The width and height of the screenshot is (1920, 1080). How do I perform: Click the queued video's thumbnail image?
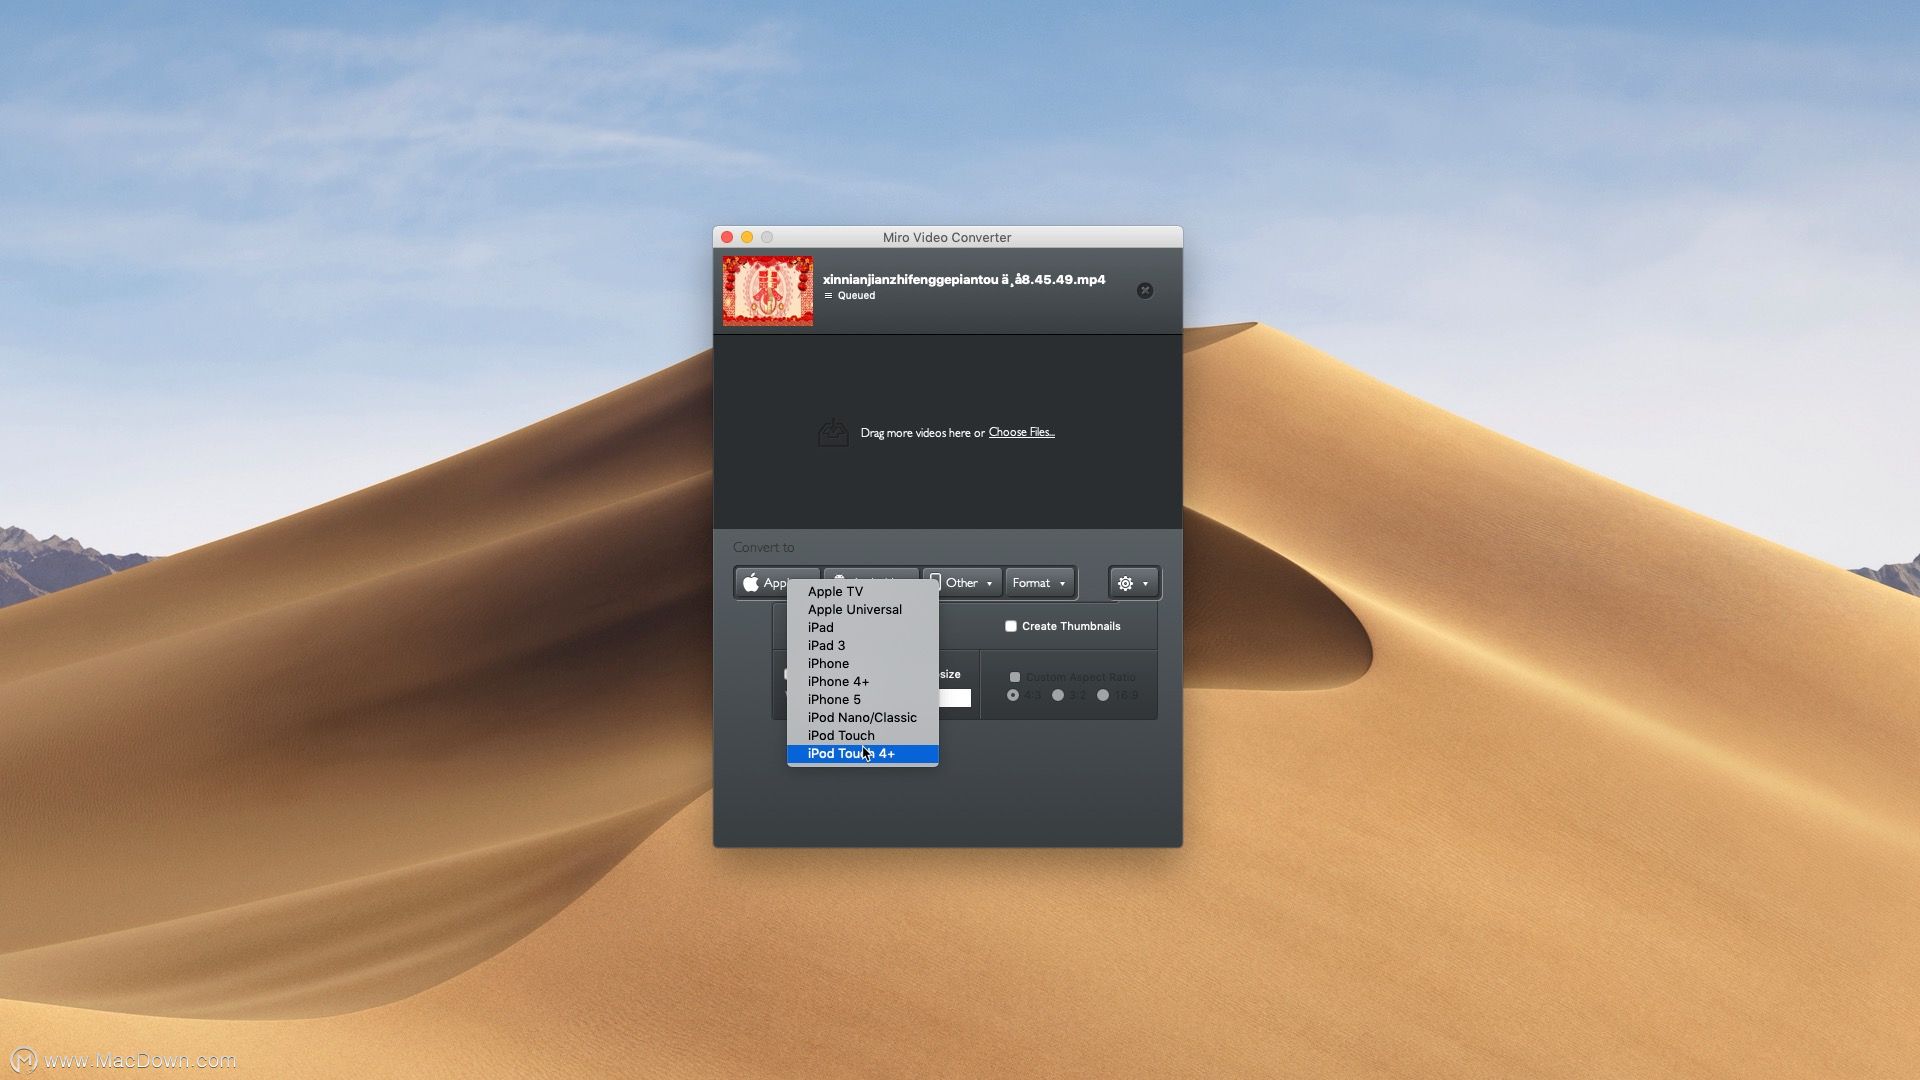[768, 291]
